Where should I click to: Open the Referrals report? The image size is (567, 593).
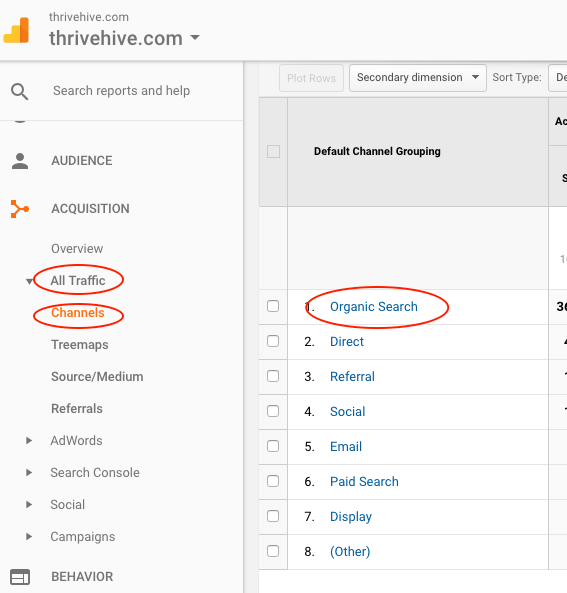pos(77,408)
